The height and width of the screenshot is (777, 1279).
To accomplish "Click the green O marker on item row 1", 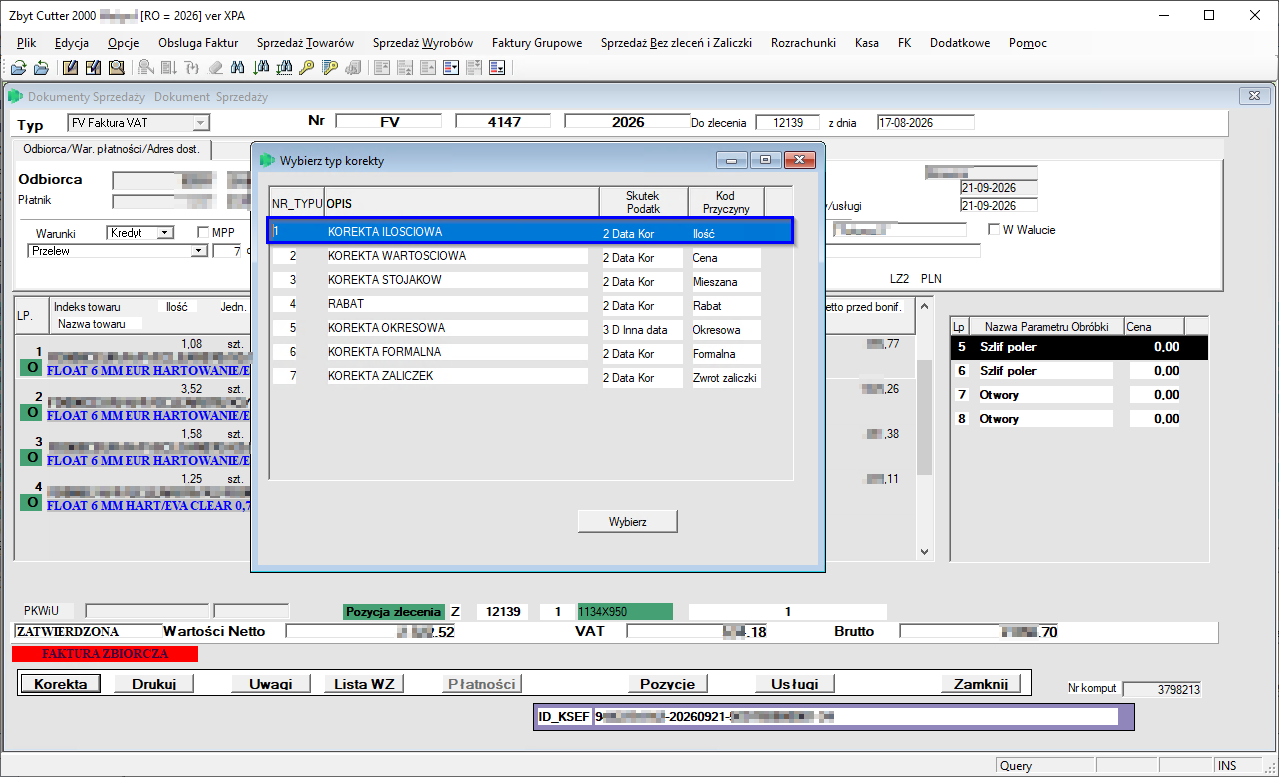I will click(x=33, y=366).
